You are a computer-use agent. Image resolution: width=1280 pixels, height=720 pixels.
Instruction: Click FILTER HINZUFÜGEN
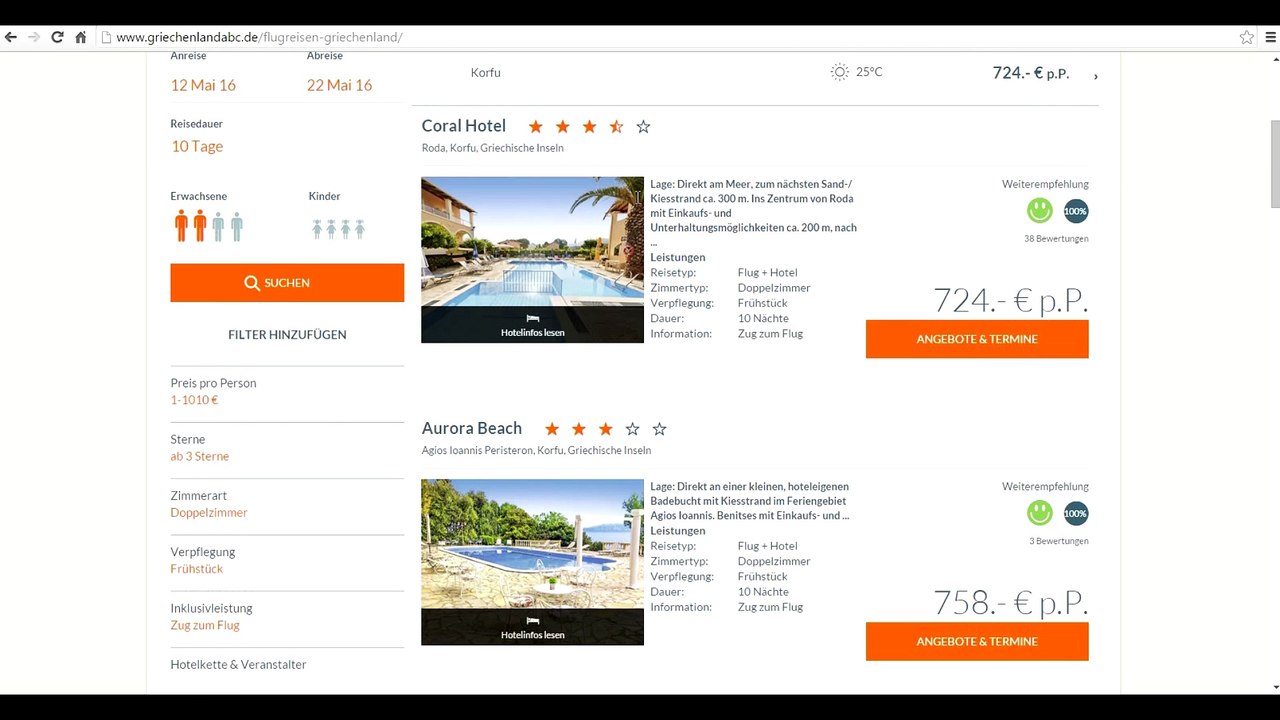pyautogui.click(x=287, y=335)
